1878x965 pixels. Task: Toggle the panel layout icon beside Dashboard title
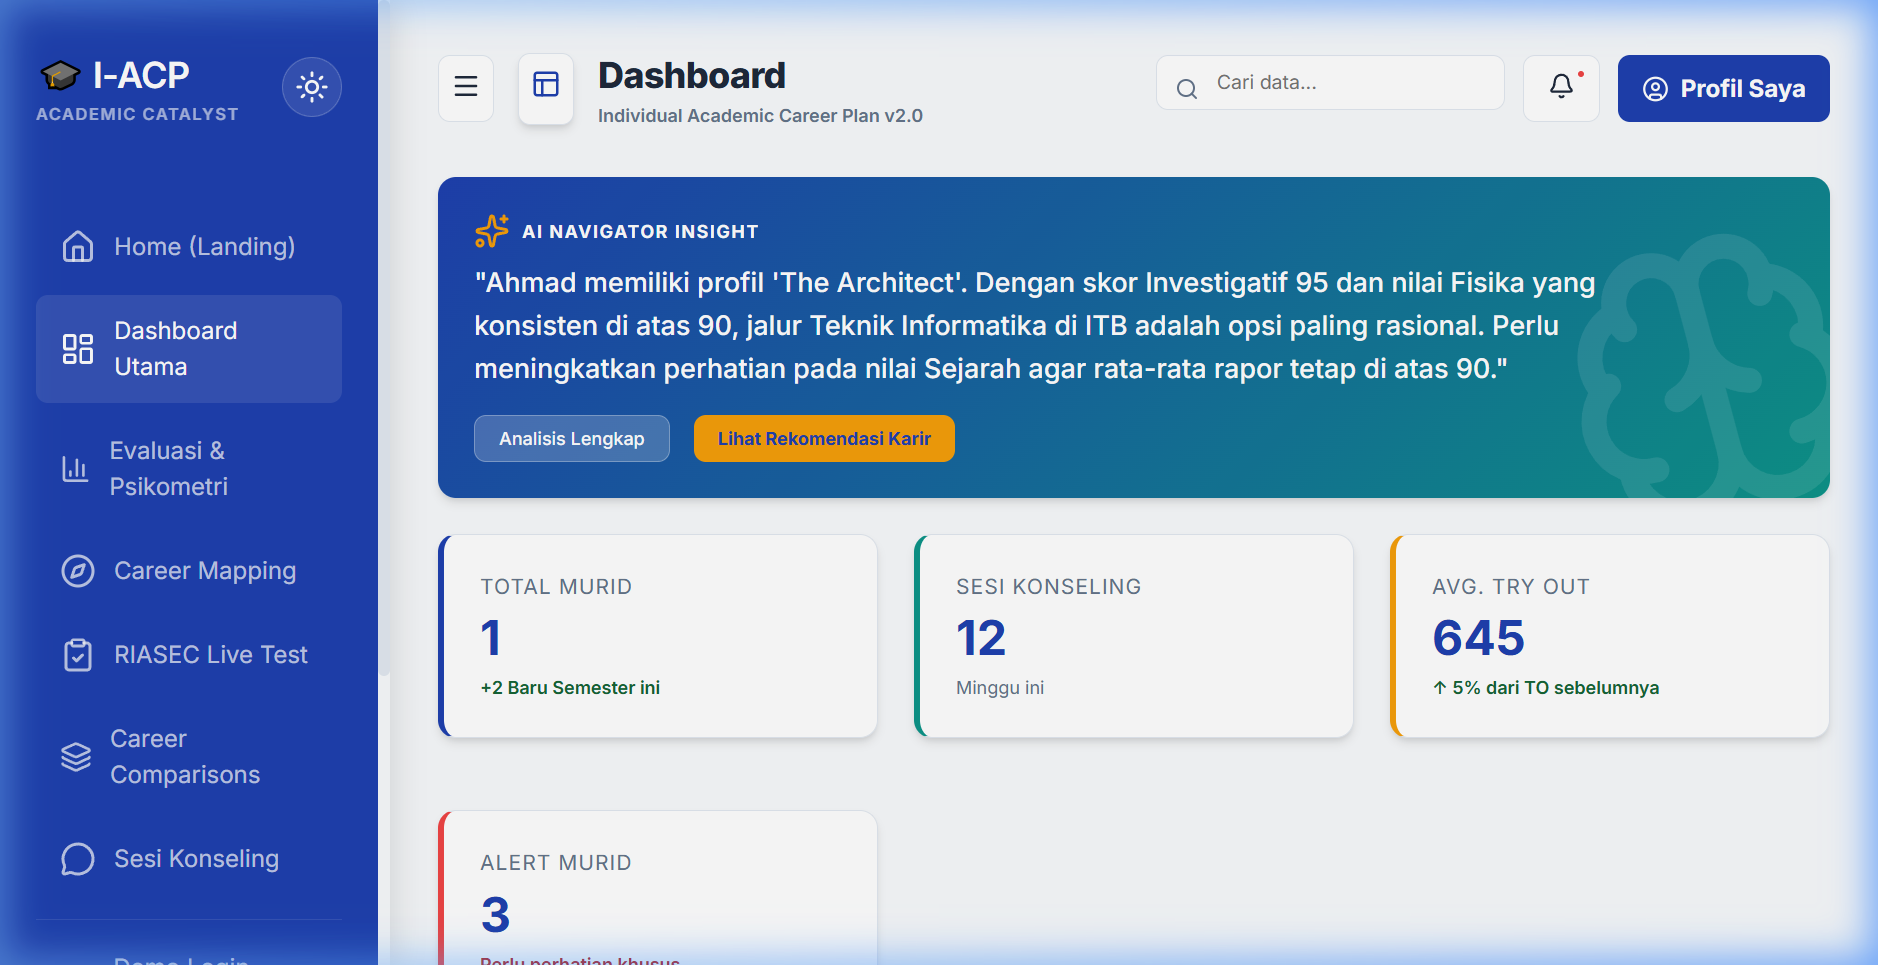(545, 87)
